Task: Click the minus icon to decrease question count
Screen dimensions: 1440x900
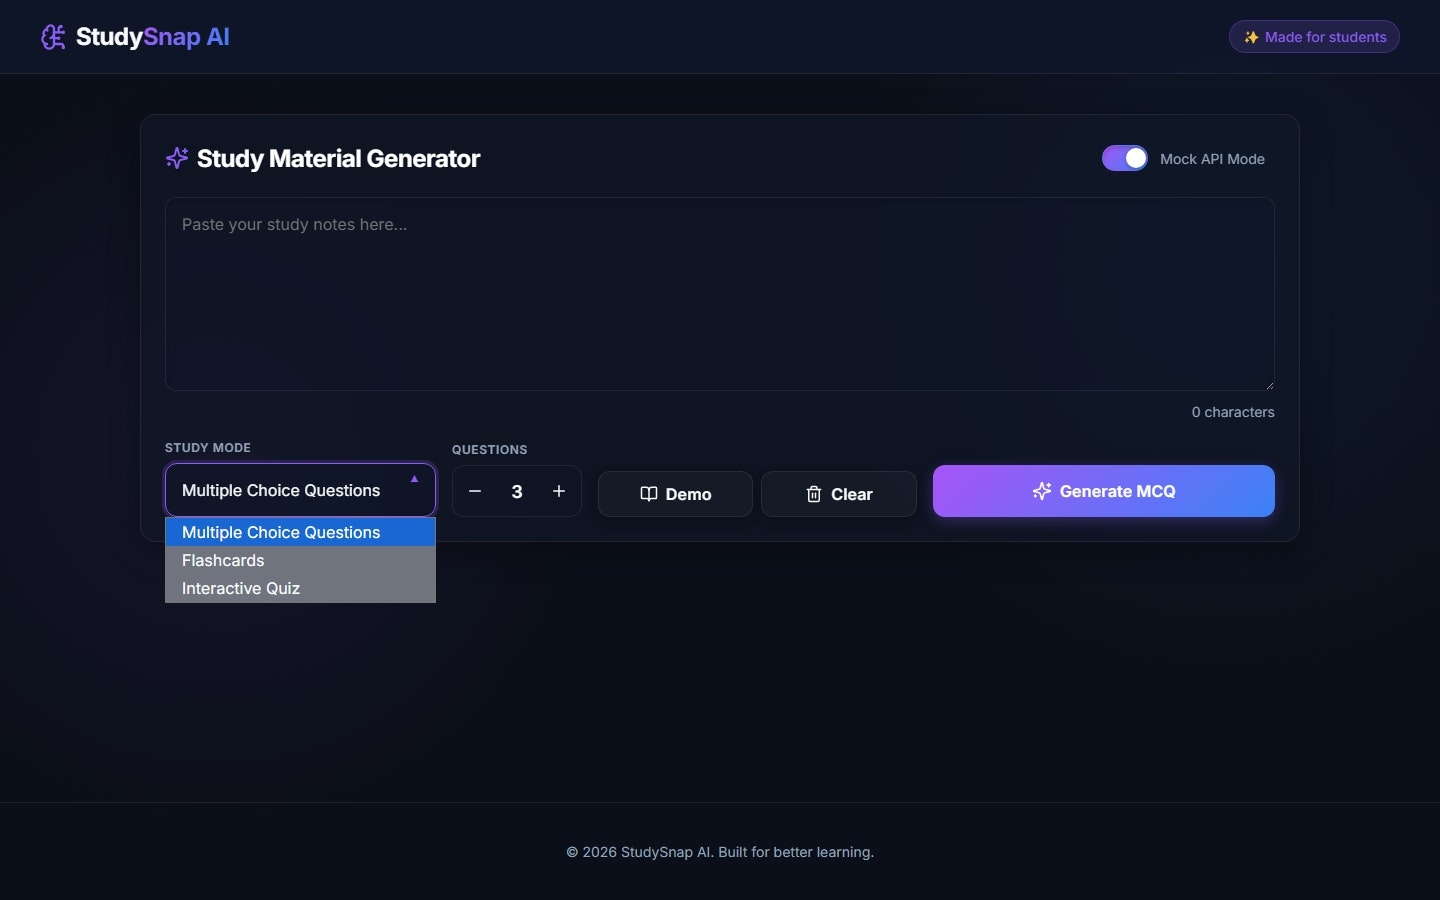Action: 475,491
